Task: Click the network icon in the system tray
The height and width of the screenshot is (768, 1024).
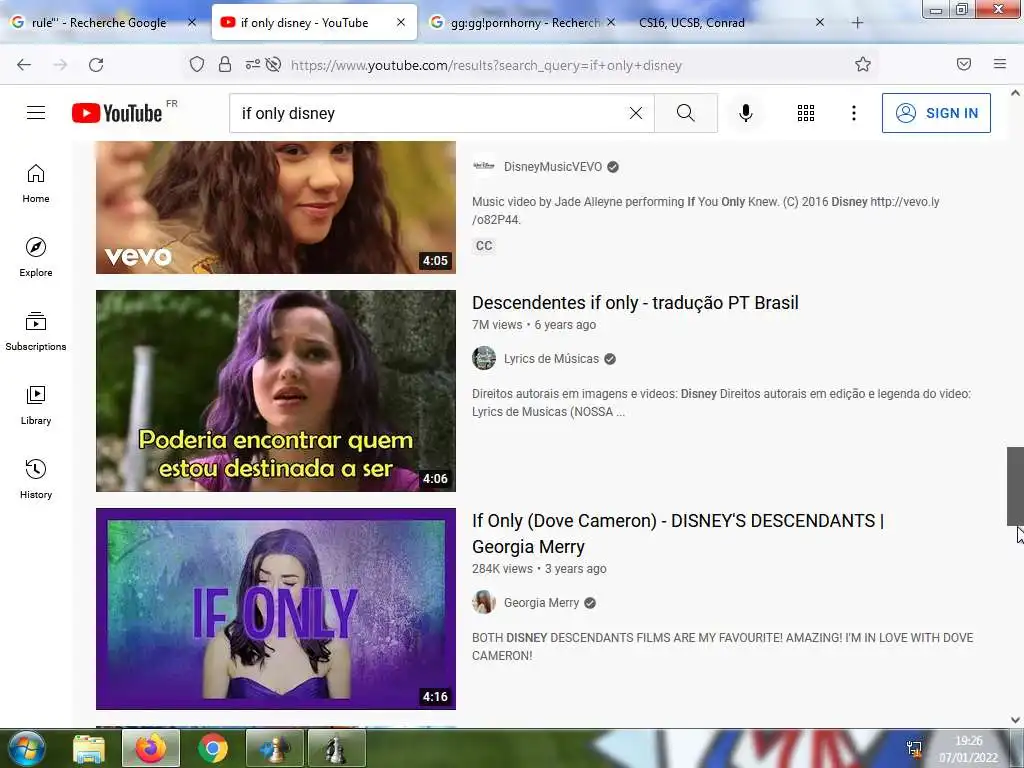Action: pos(915,749)
